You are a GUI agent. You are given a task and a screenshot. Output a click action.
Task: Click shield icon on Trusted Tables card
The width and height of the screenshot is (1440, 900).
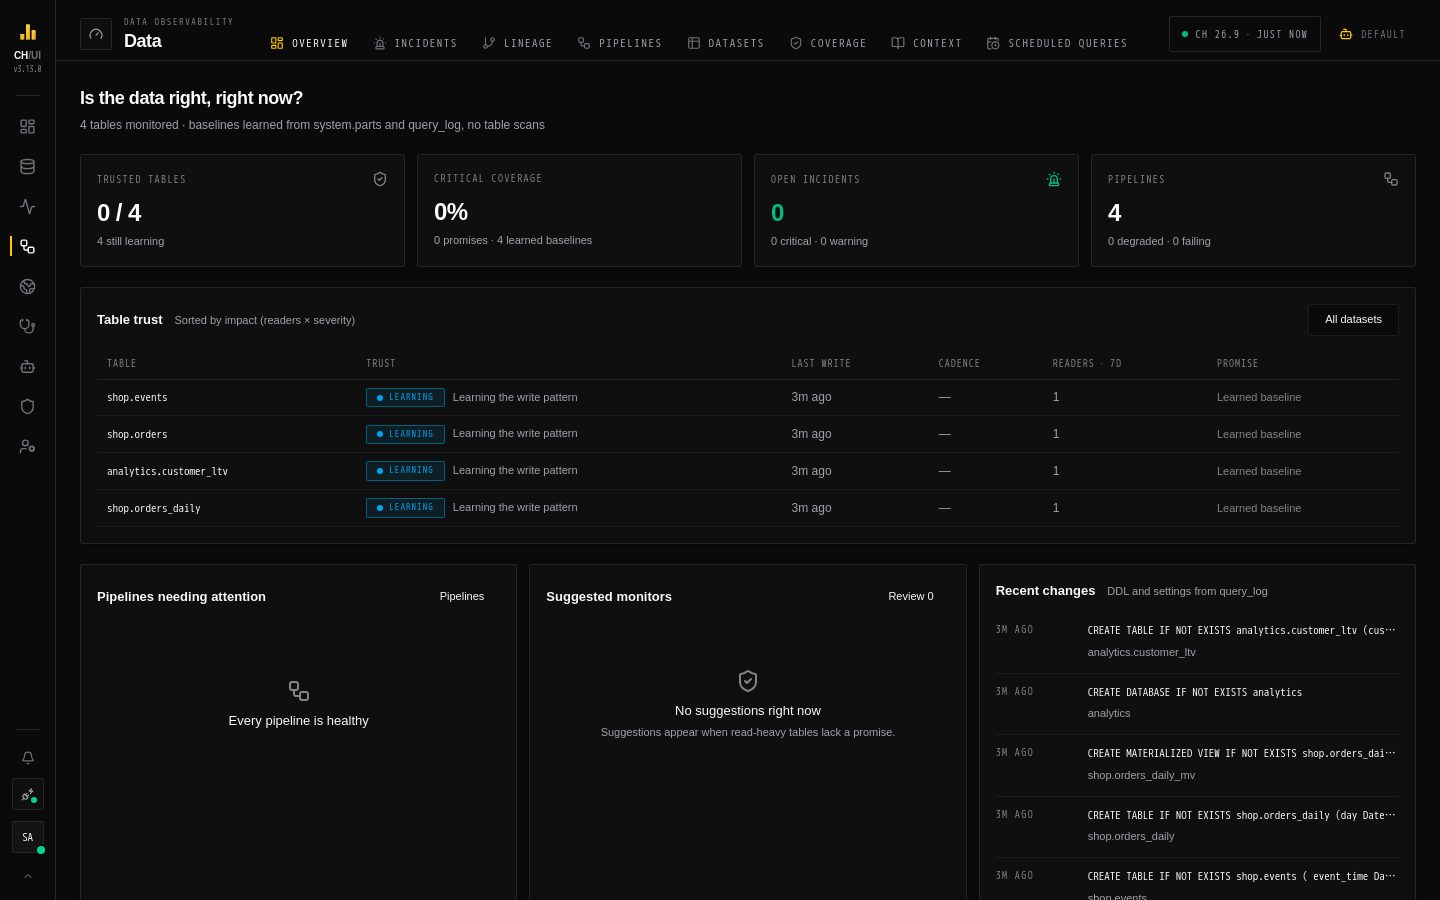click(x=380, y=179)
